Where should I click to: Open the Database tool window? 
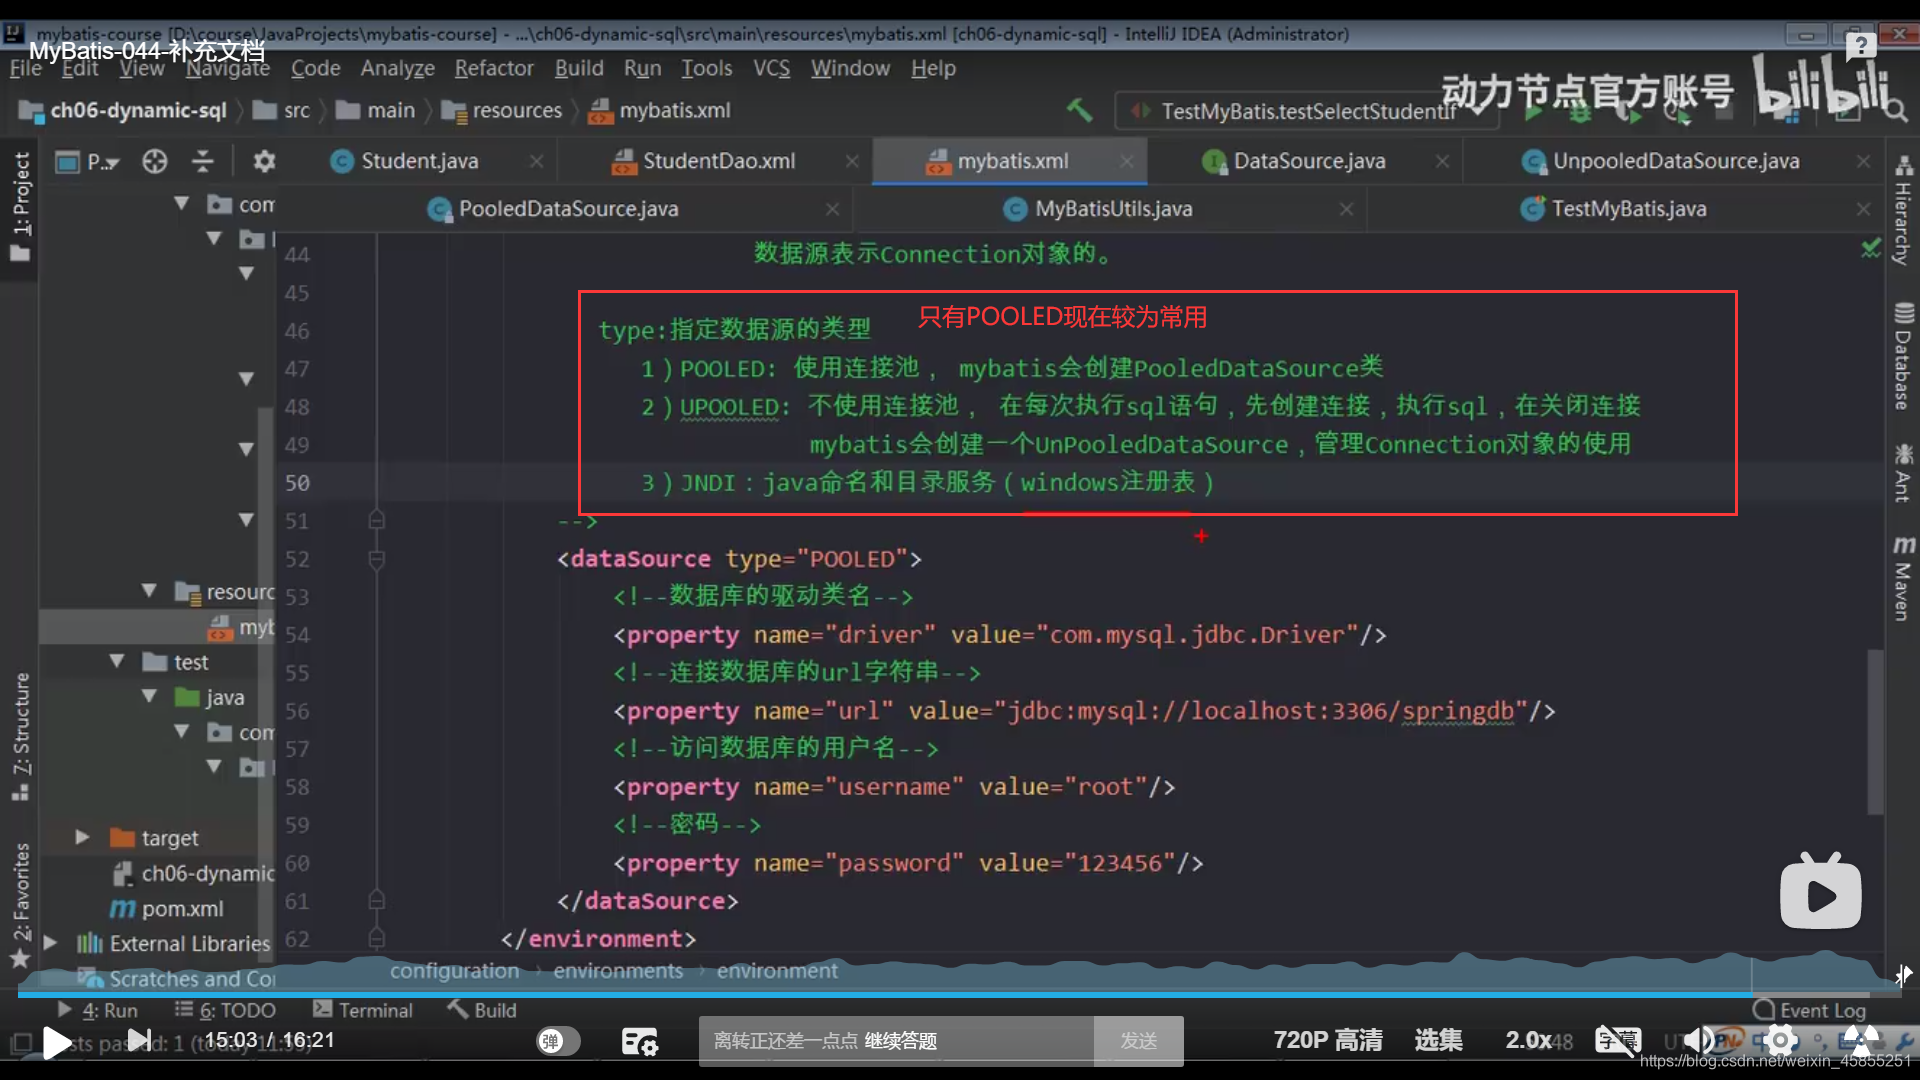click(1902, 357)
